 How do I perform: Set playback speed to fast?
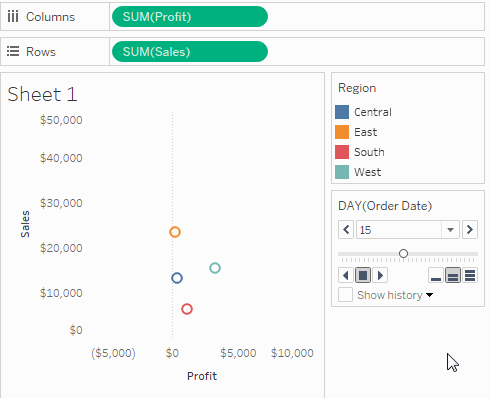pos(470,275)
